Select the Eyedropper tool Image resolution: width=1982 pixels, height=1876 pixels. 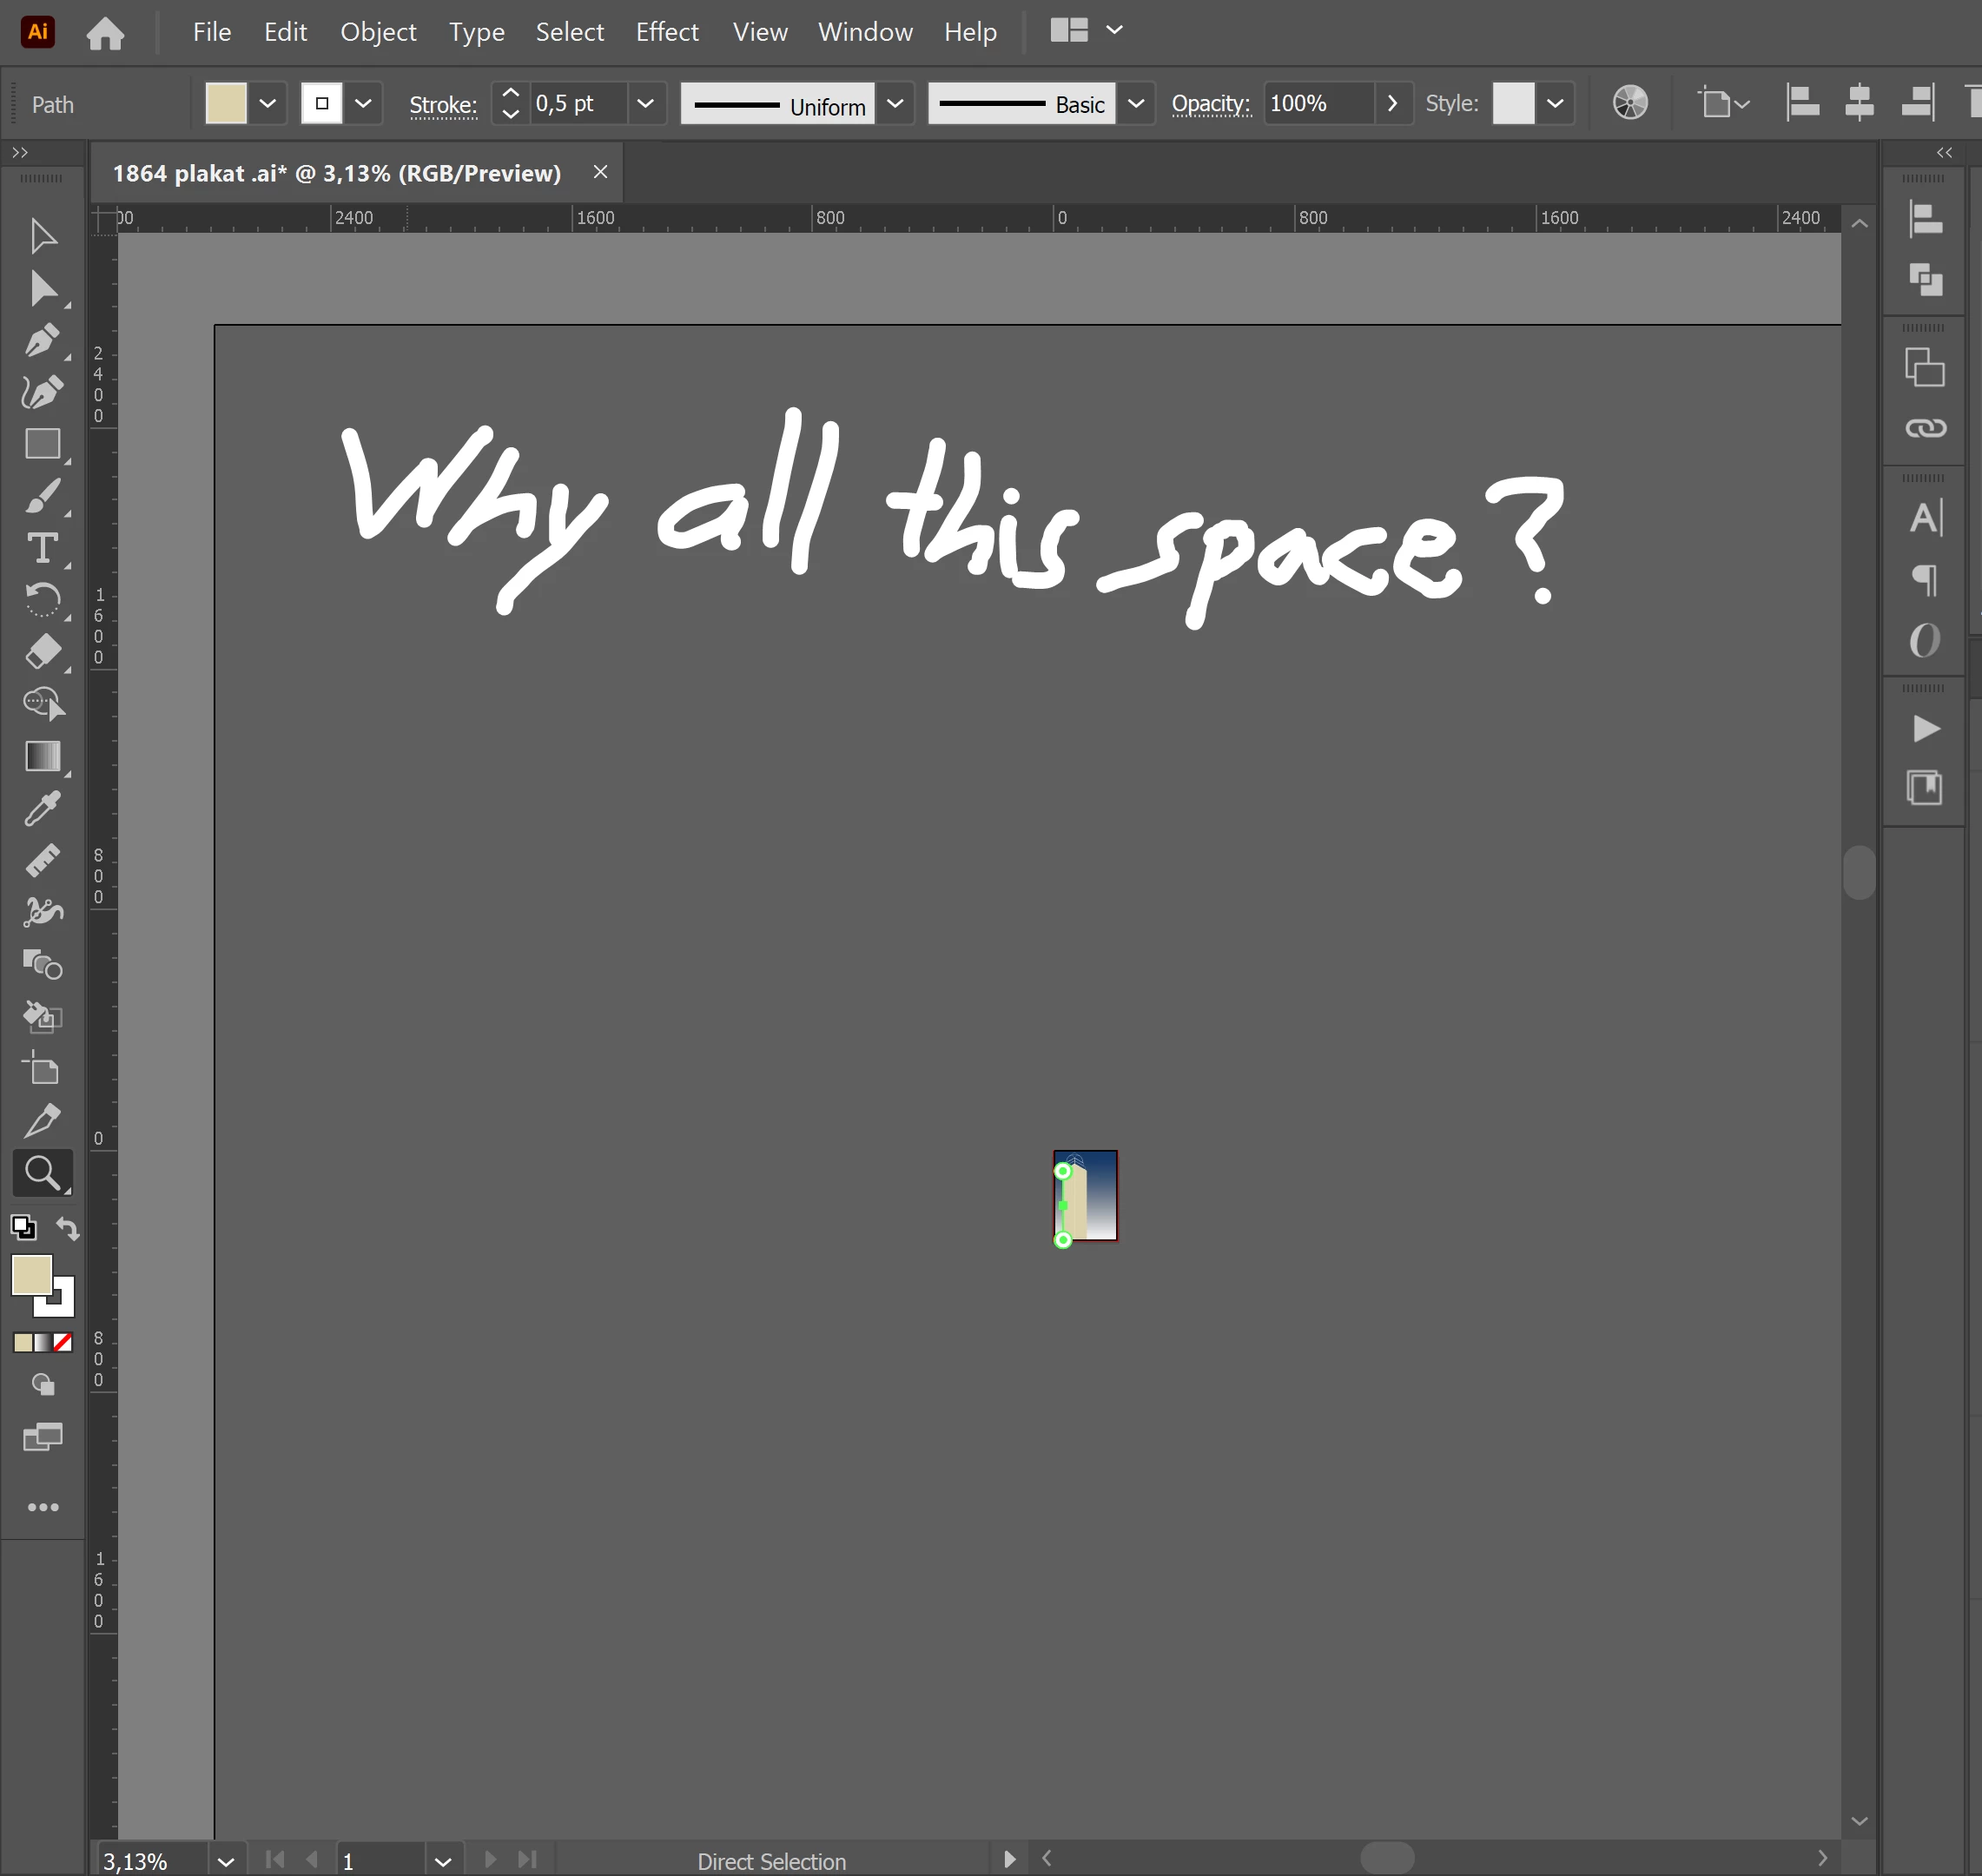pos(42,808)
